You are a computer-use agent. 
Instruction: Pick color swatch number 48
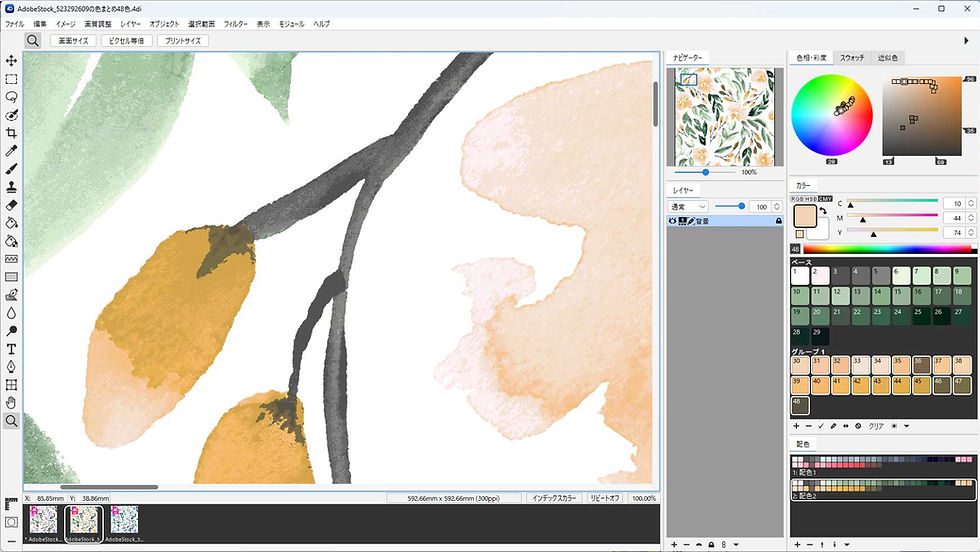[x=800, y=405]
